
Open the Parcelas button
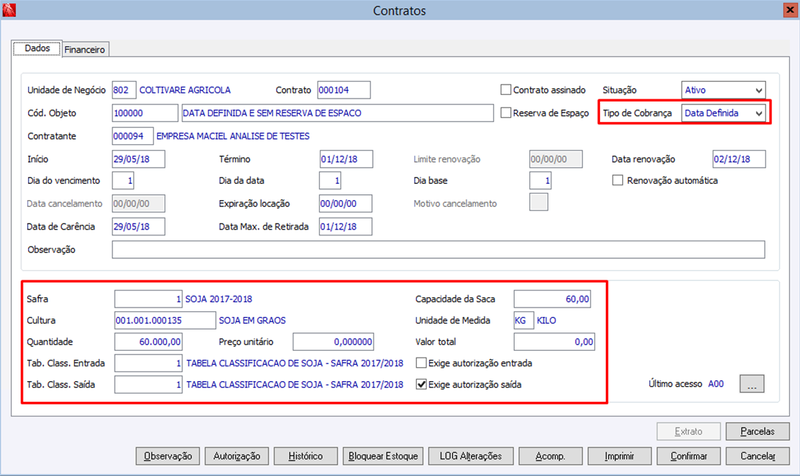pos(757,432)
